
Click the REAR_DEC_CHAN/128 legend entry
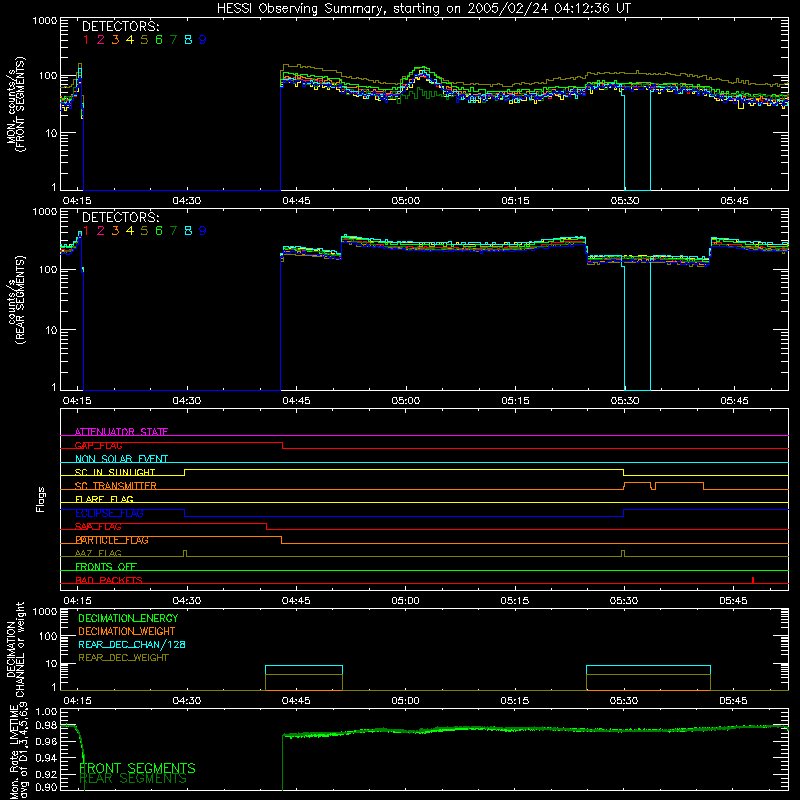pos(132,644)
